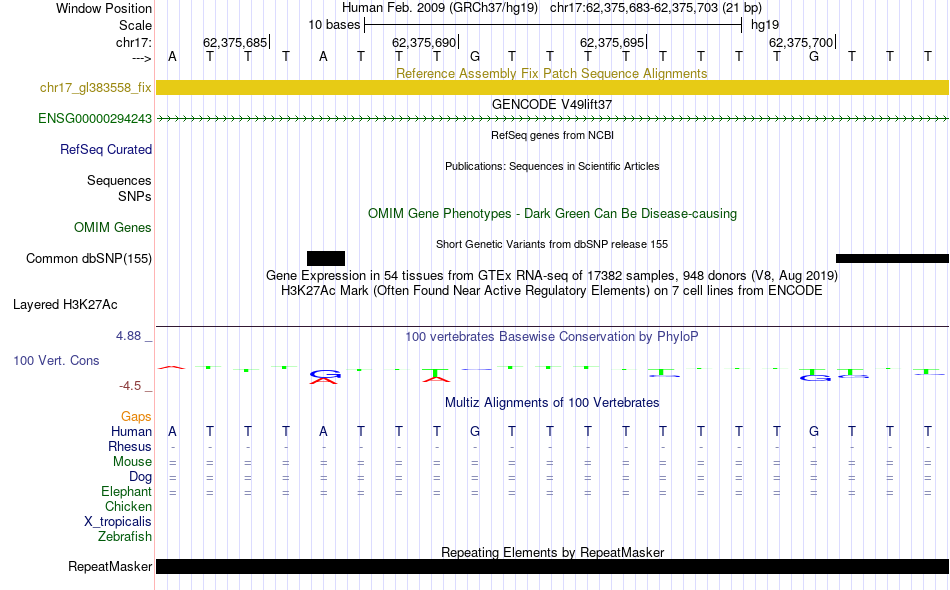
Task: Click the hg19 label beside scale bar
Action: pyautogui.click(x=765, y=25)
